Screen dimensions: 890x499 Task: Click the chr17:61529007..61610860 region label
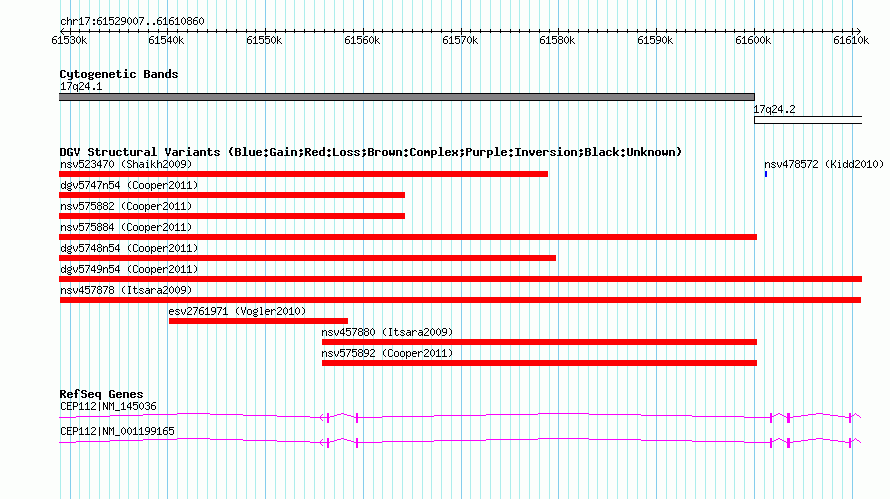[132, 21]
